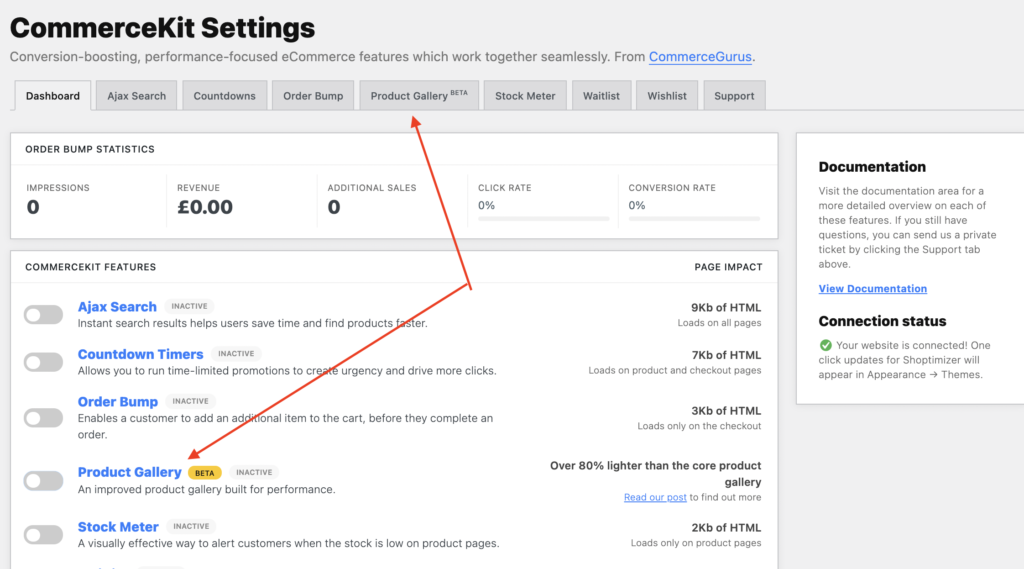The image size is (1024, 569).
Task: Click the '3Kb of HTML' page impact
Action: (x=726, y=411)
